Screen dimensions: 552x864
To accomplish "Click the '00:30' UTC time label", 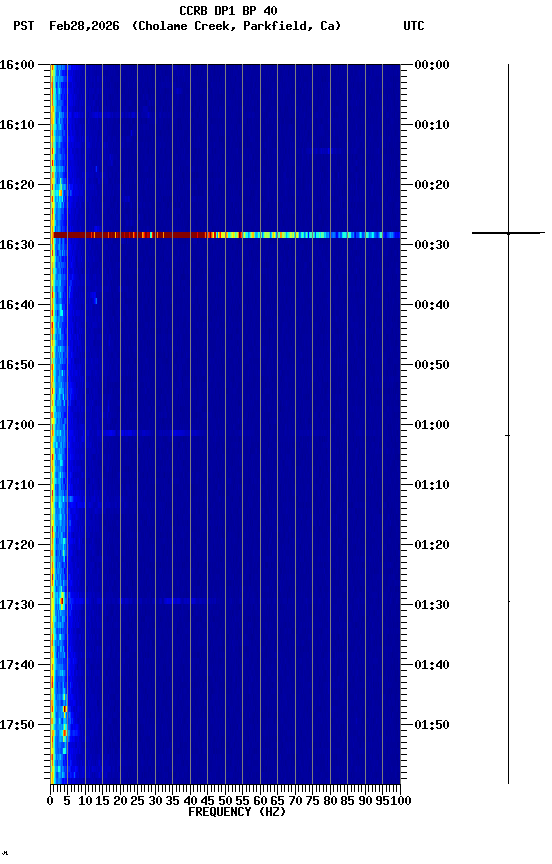I will pyautogui.click(x=432, y=245).
